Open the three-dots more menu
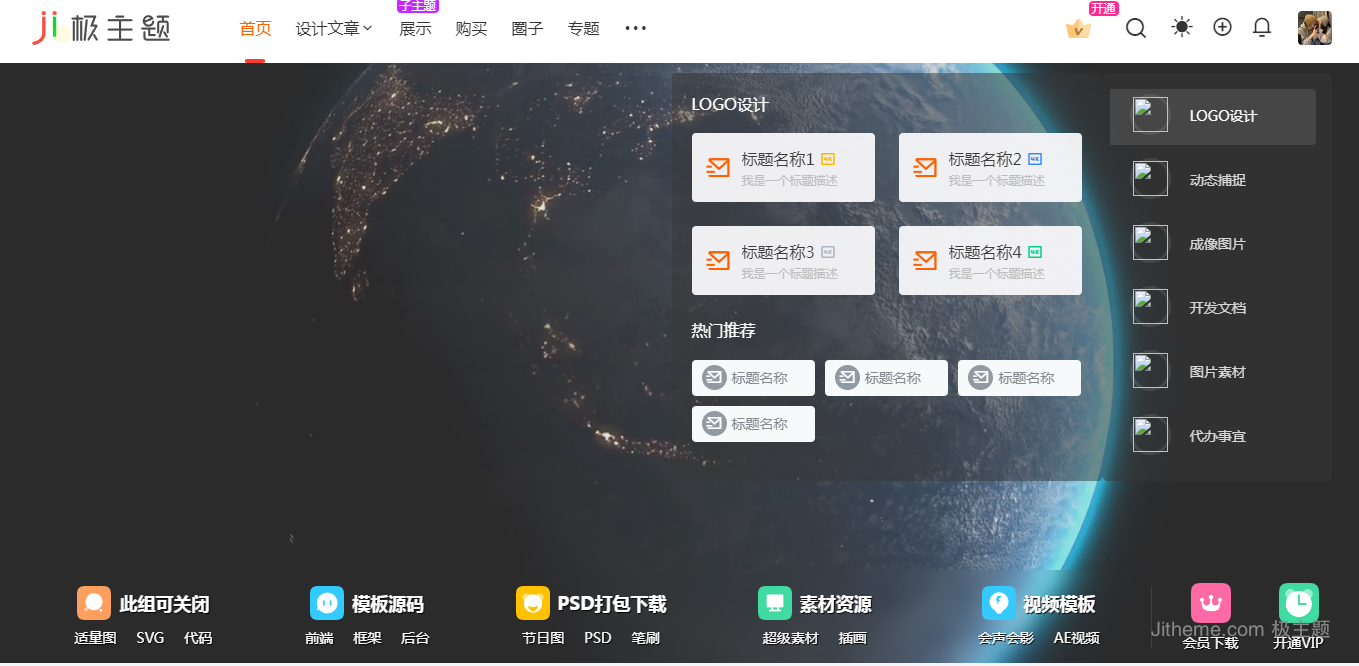 coord(635,29)
